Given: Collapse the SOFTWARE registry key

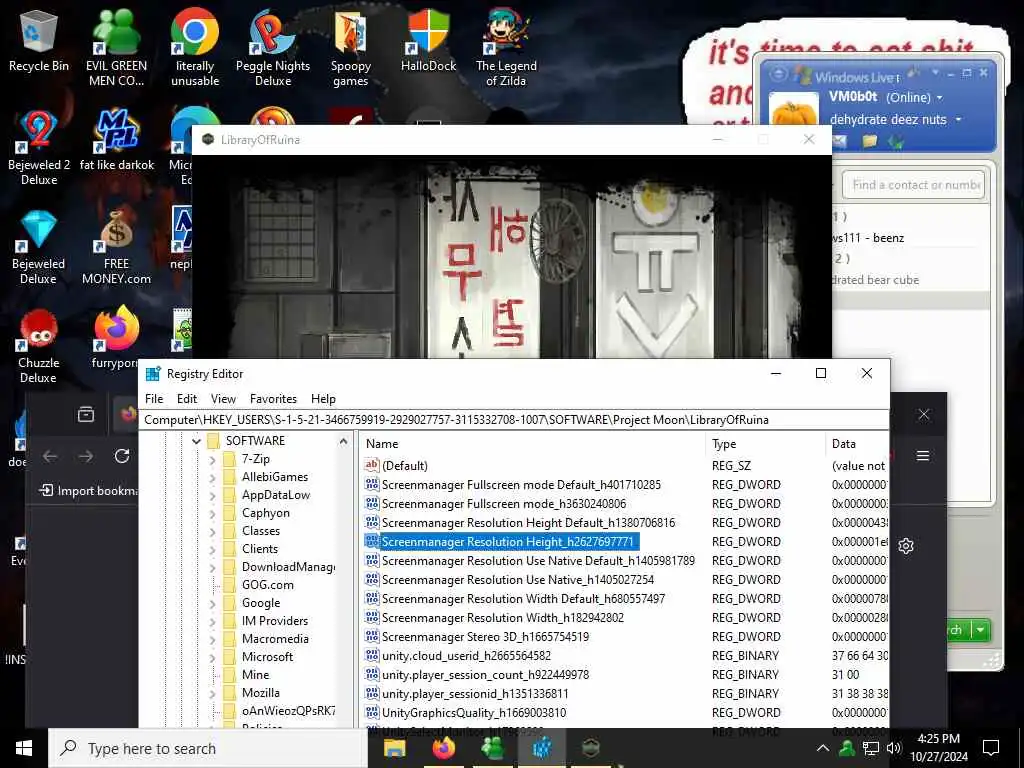Looking at the screenshot, I should pos(196,441).
